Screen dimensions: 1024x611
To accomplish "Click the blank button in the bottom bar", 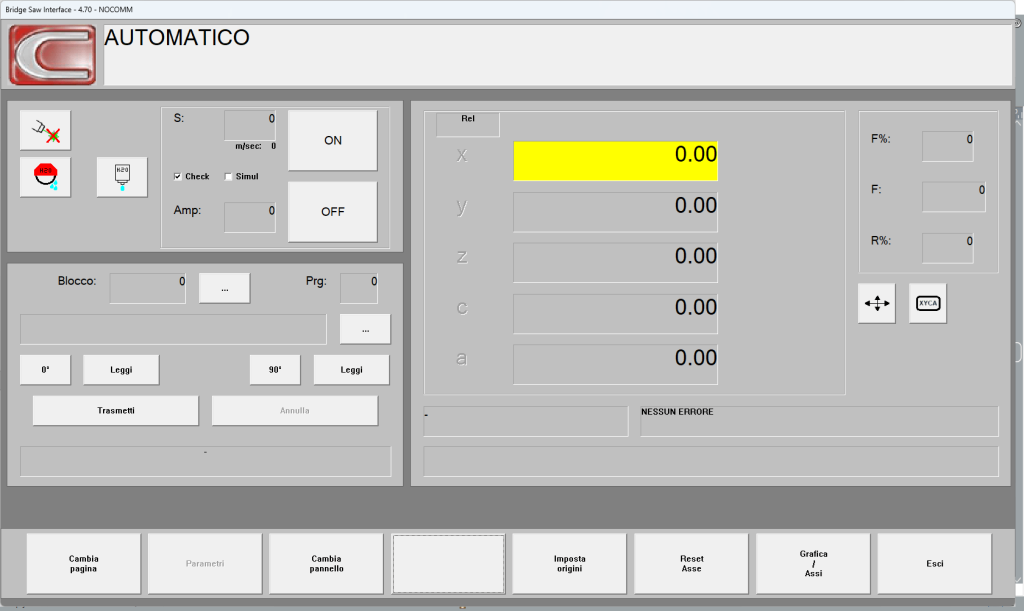I will click(448, 564).
